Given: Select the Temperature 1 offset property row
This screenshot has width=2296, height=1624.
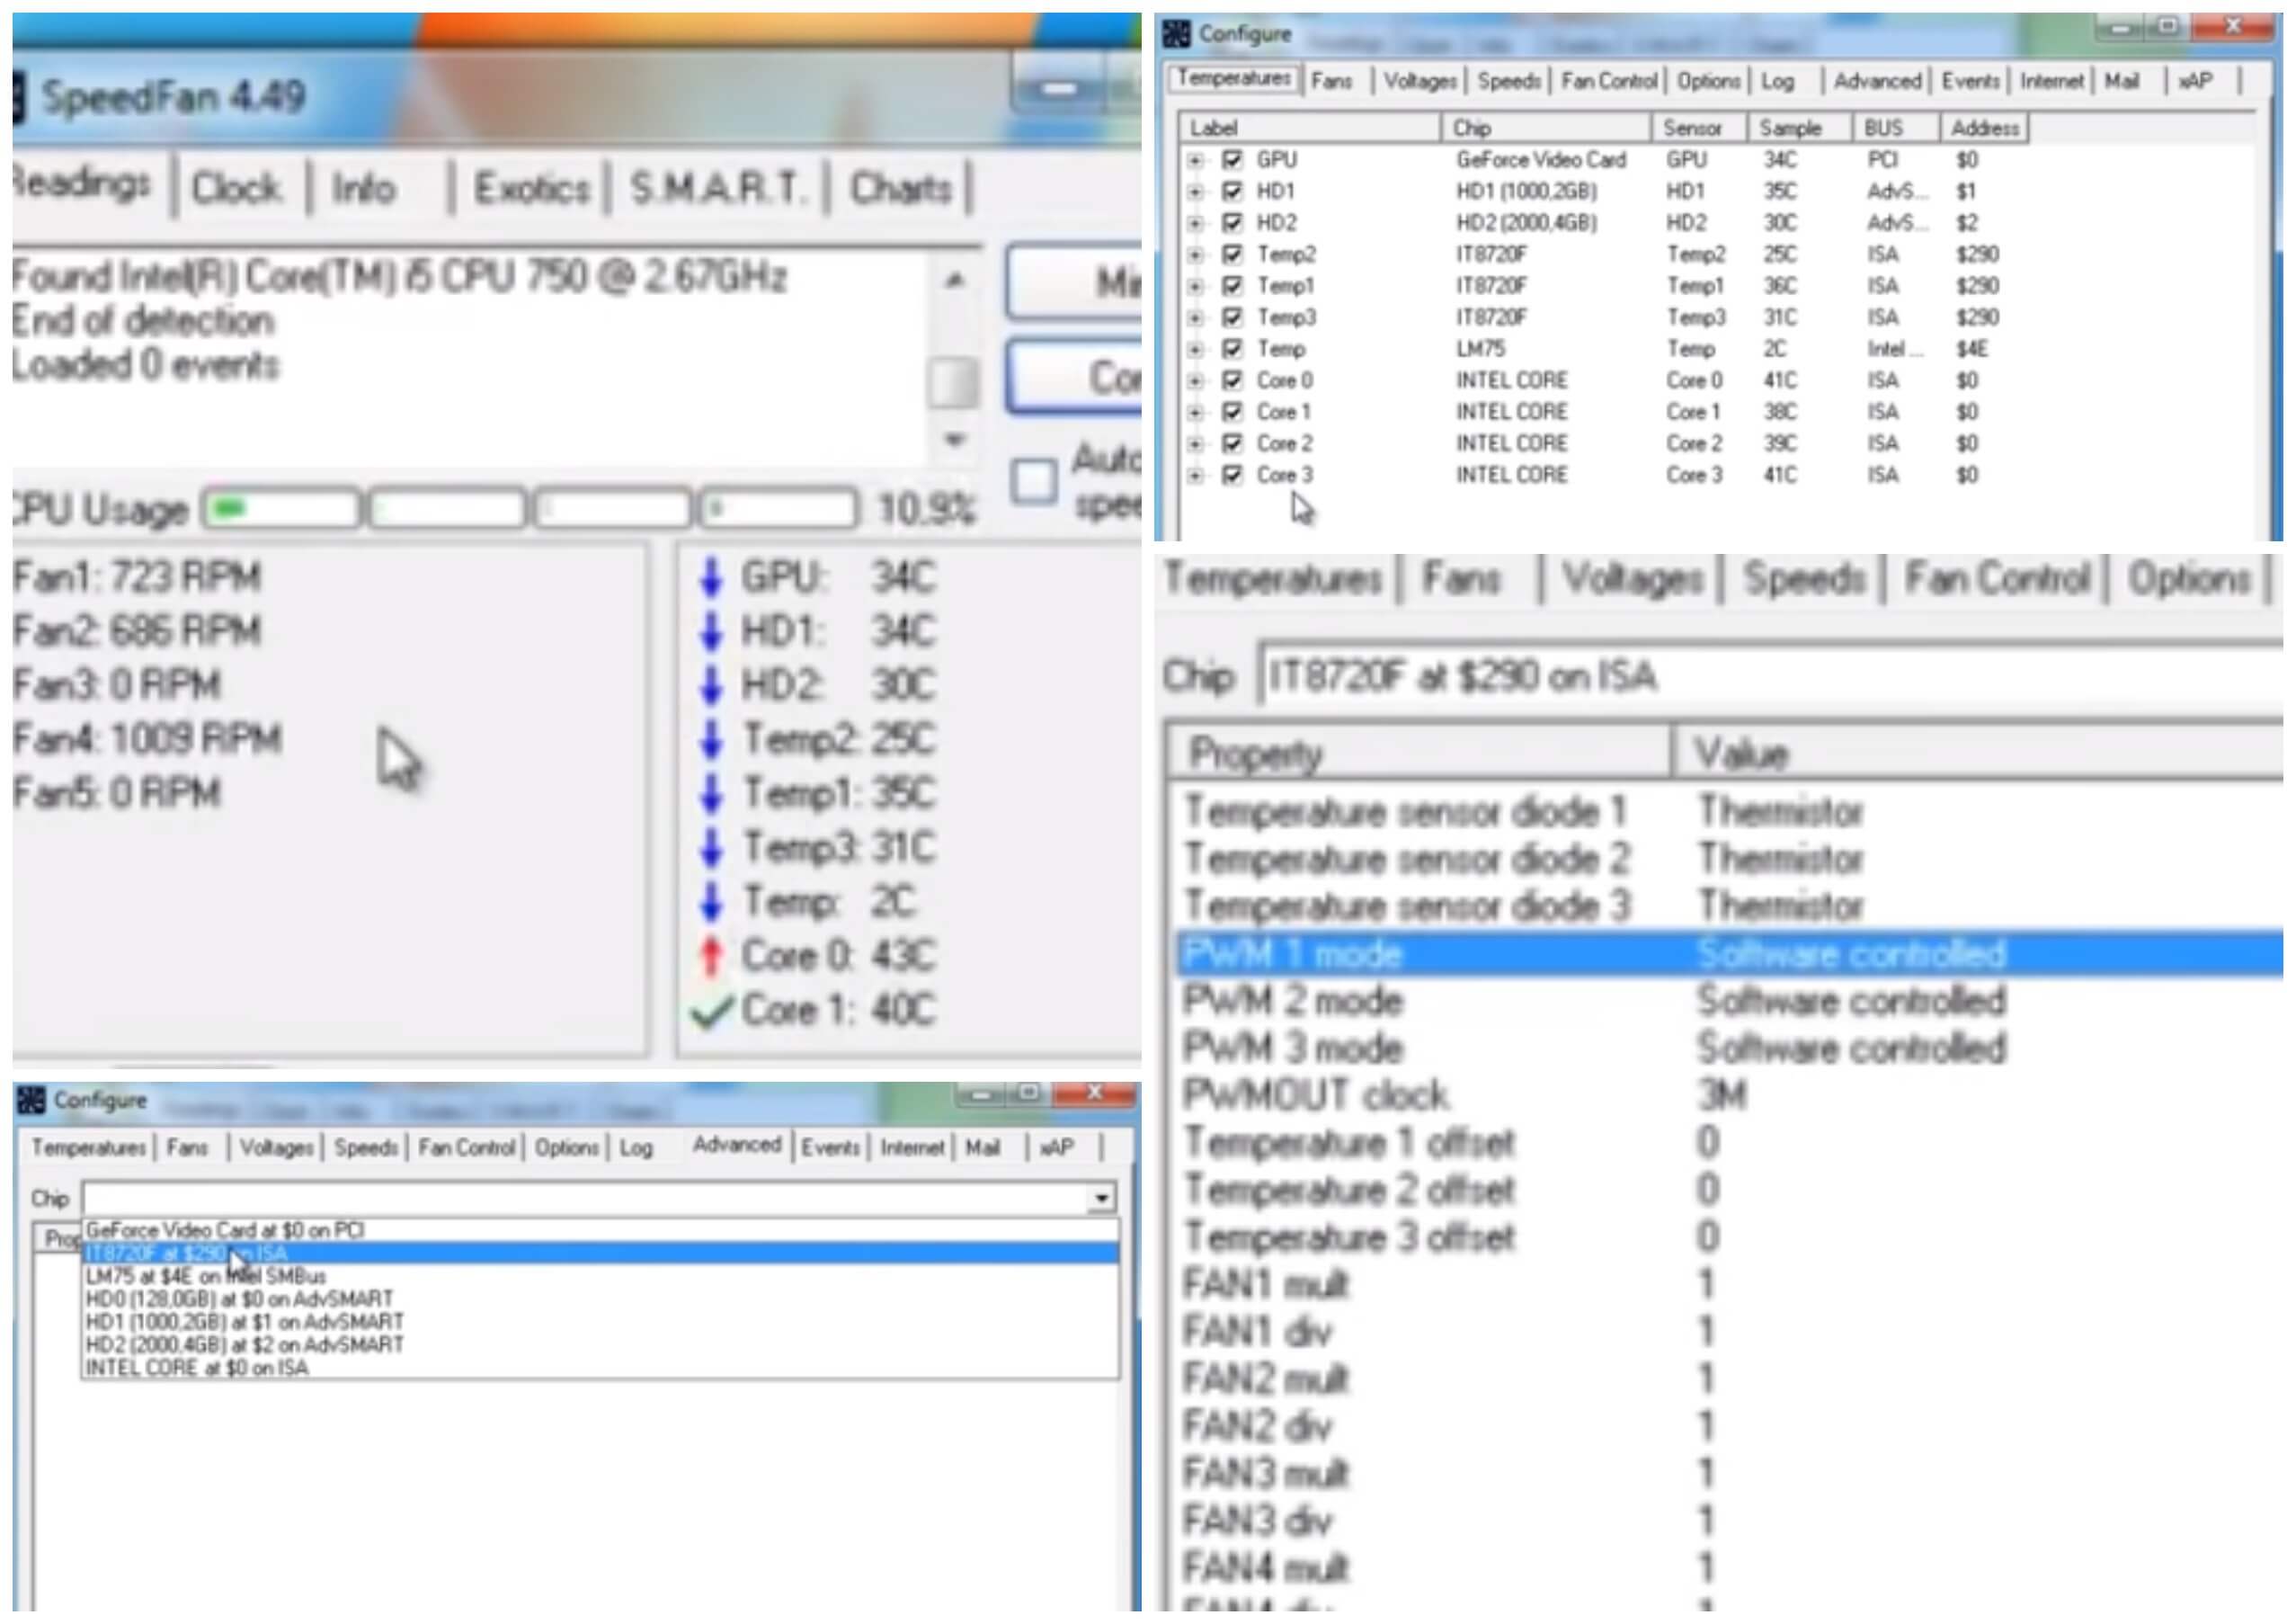Looking at the screenshot, I should 1730,1143.
